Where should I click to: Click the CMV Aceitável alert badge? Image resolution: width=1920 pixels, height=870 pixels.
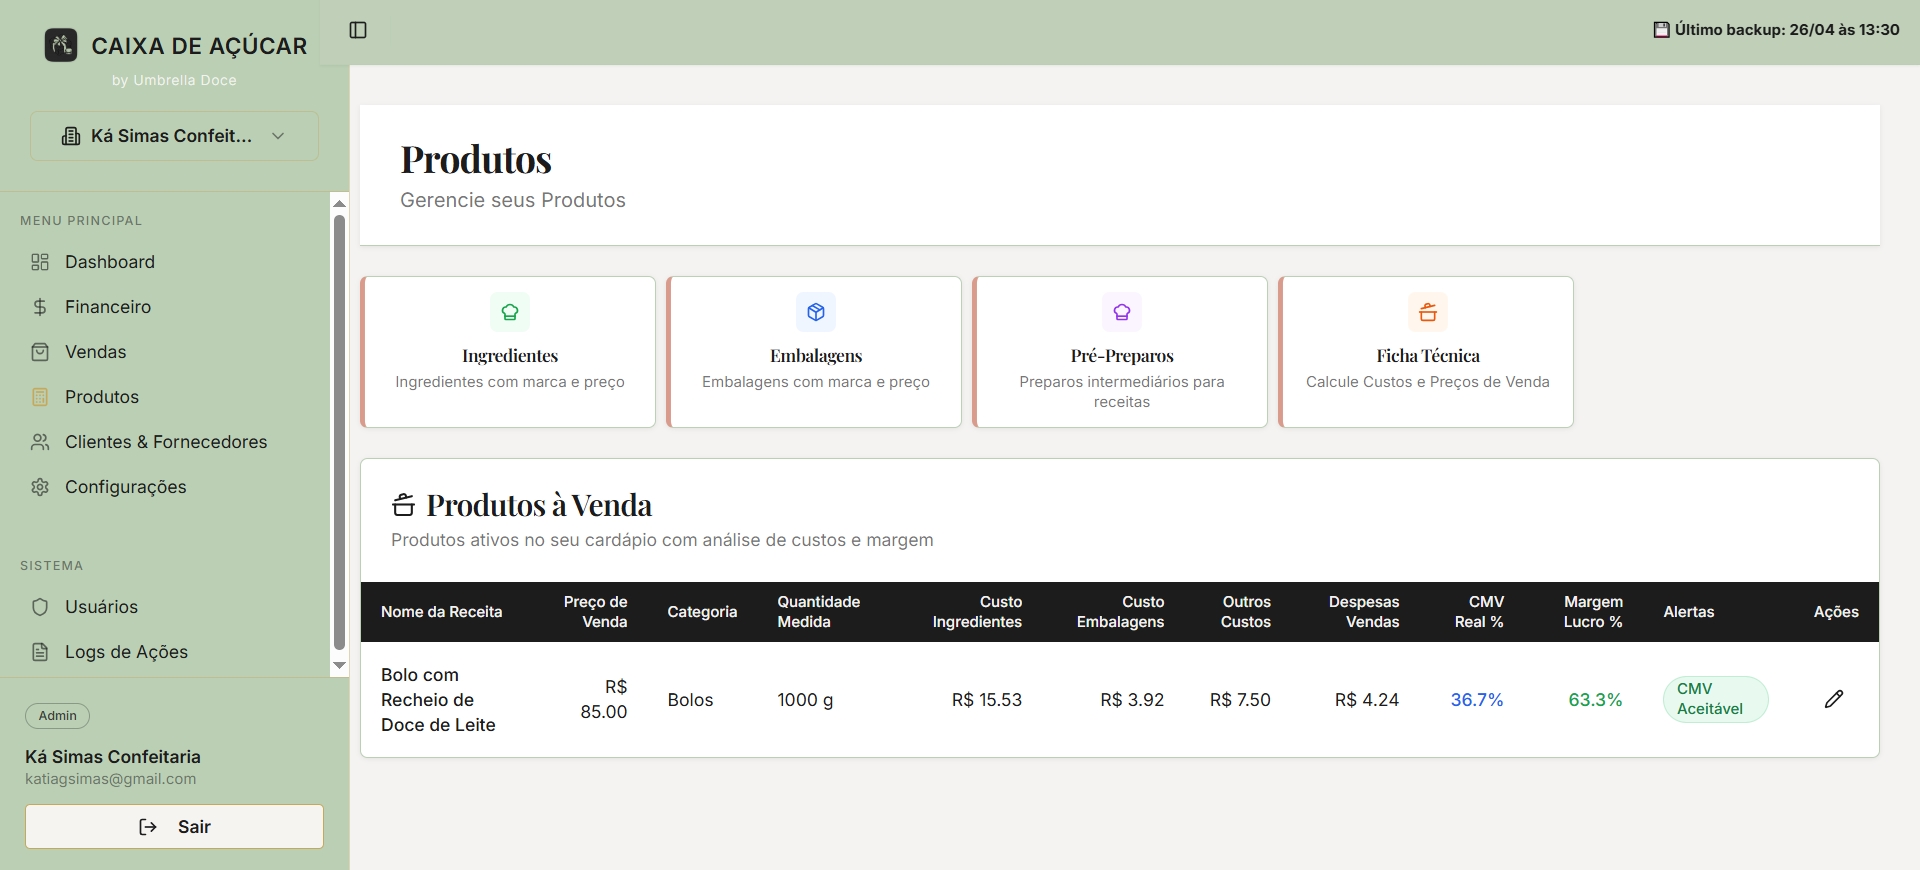1714,699
